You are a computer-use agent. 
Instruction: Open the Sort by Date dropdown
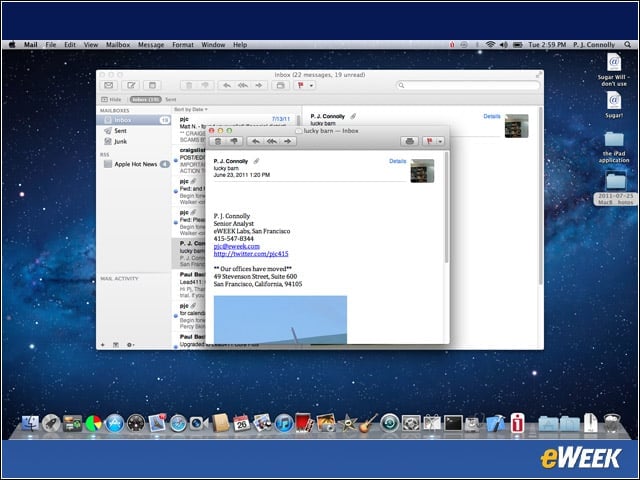(191, 109)
